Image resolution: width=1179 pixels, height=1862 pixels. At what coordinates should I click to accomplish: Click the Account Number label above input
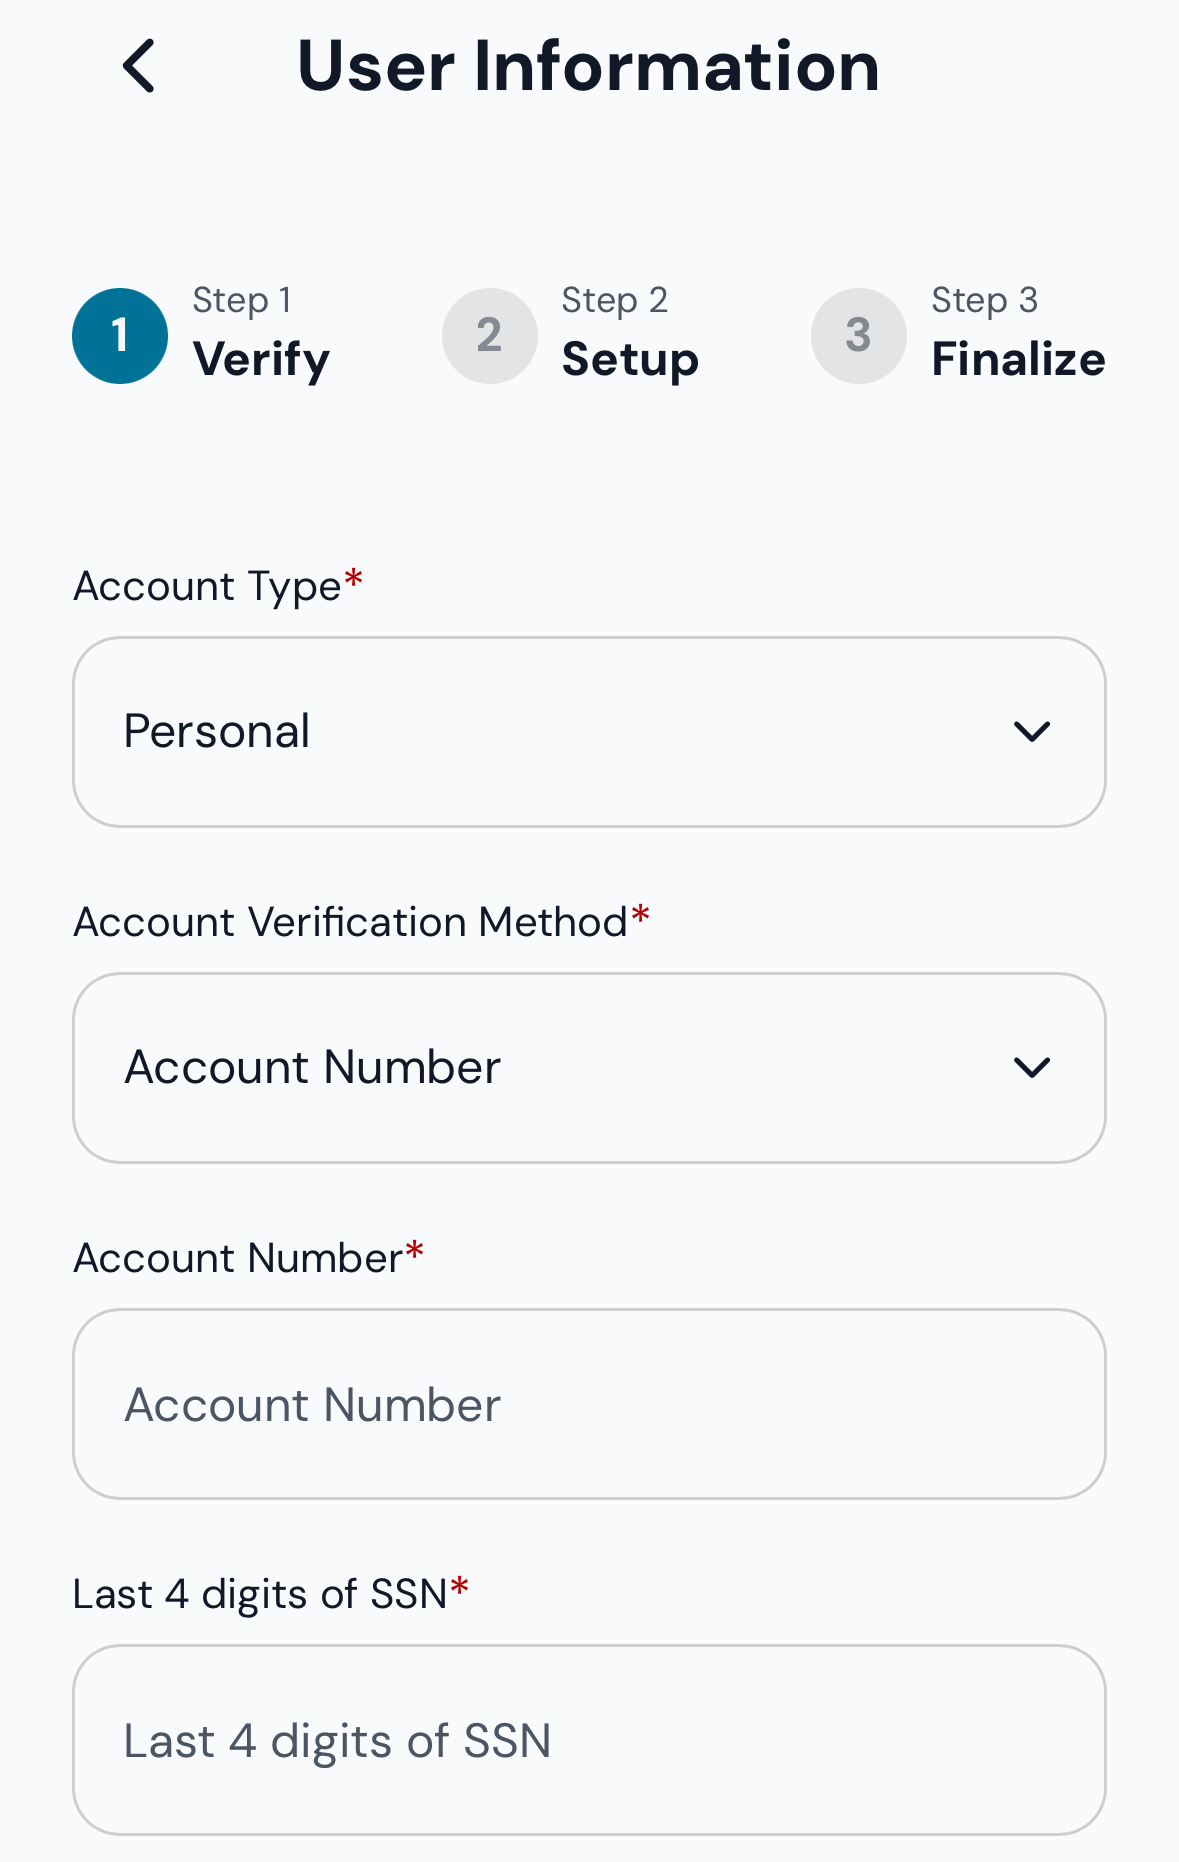point(239,1258)
